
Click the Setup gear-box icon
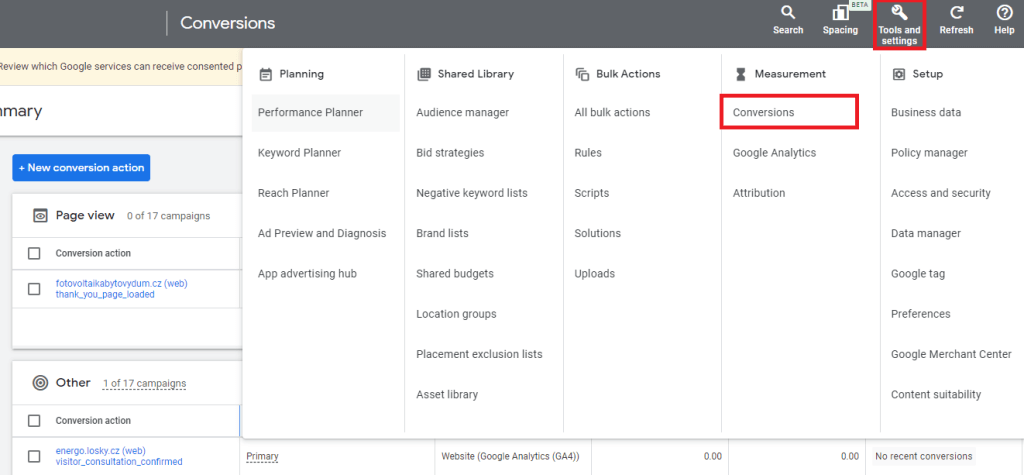[899, 74]
